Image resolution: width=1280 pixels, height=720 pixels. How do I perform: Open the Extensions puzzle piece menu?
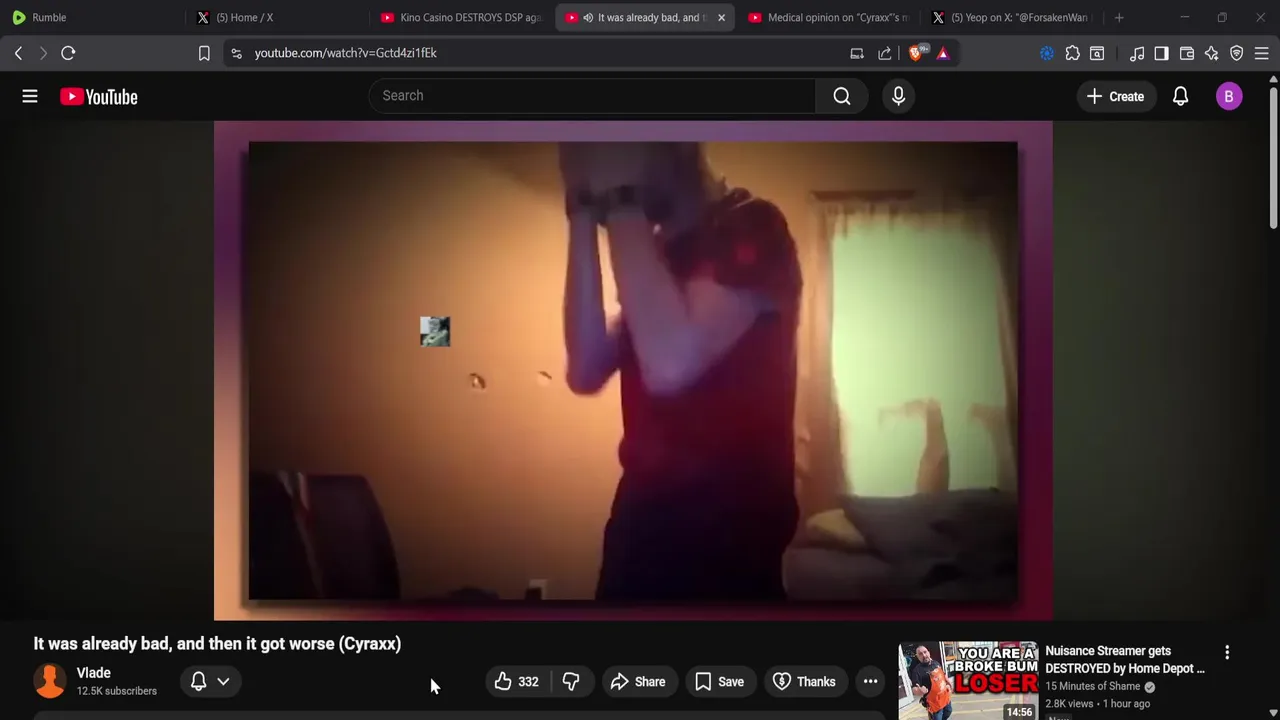click(x=1072, y=53)
